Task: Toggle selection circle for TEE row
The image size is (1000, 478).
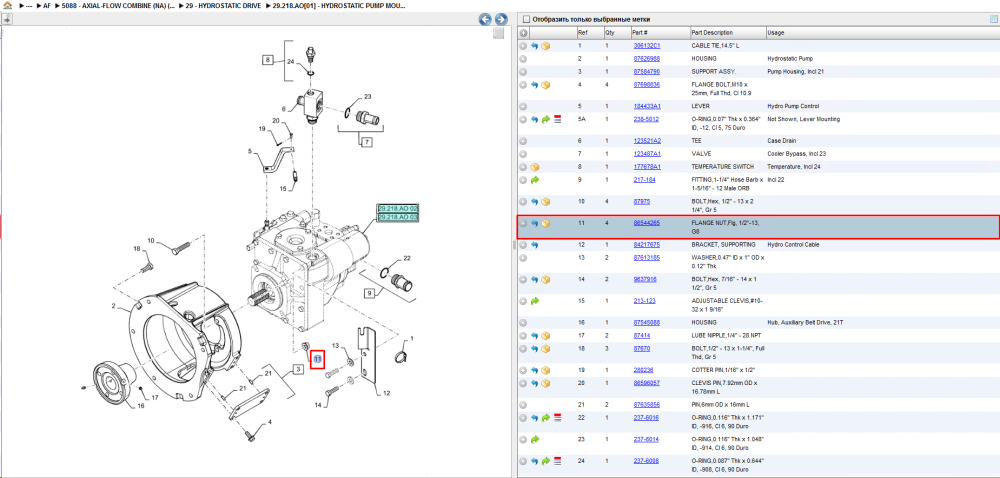Action: click(523, 141)
